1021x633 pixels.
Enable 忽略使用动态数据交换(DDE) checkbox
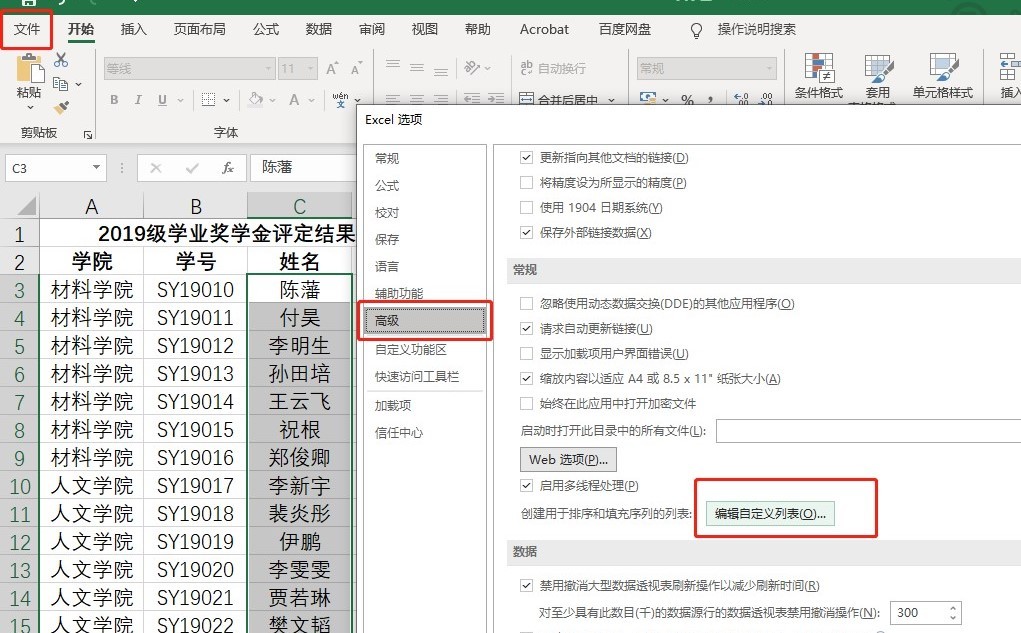pos(526,303)
